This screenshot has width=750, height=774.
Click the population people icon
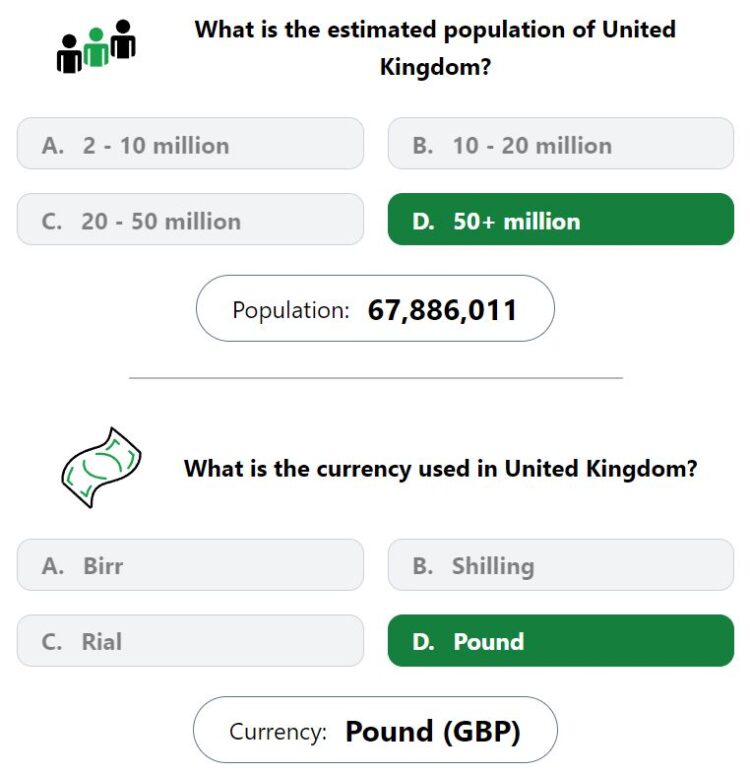tap(96, 46)
